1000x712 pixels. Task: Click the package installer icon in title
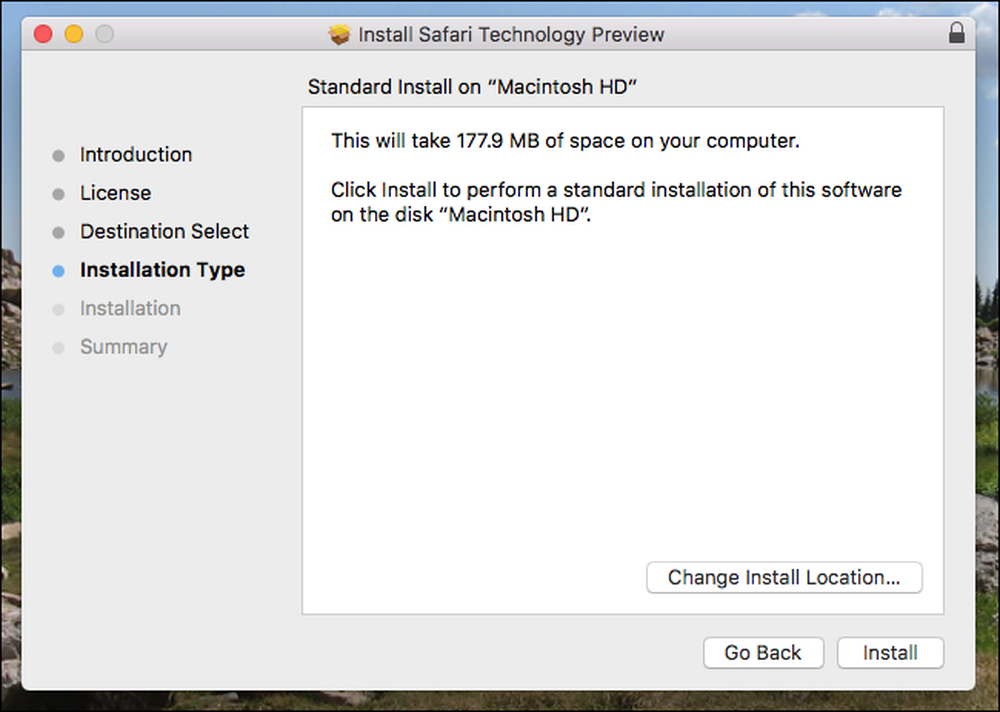tap(339, 34)
